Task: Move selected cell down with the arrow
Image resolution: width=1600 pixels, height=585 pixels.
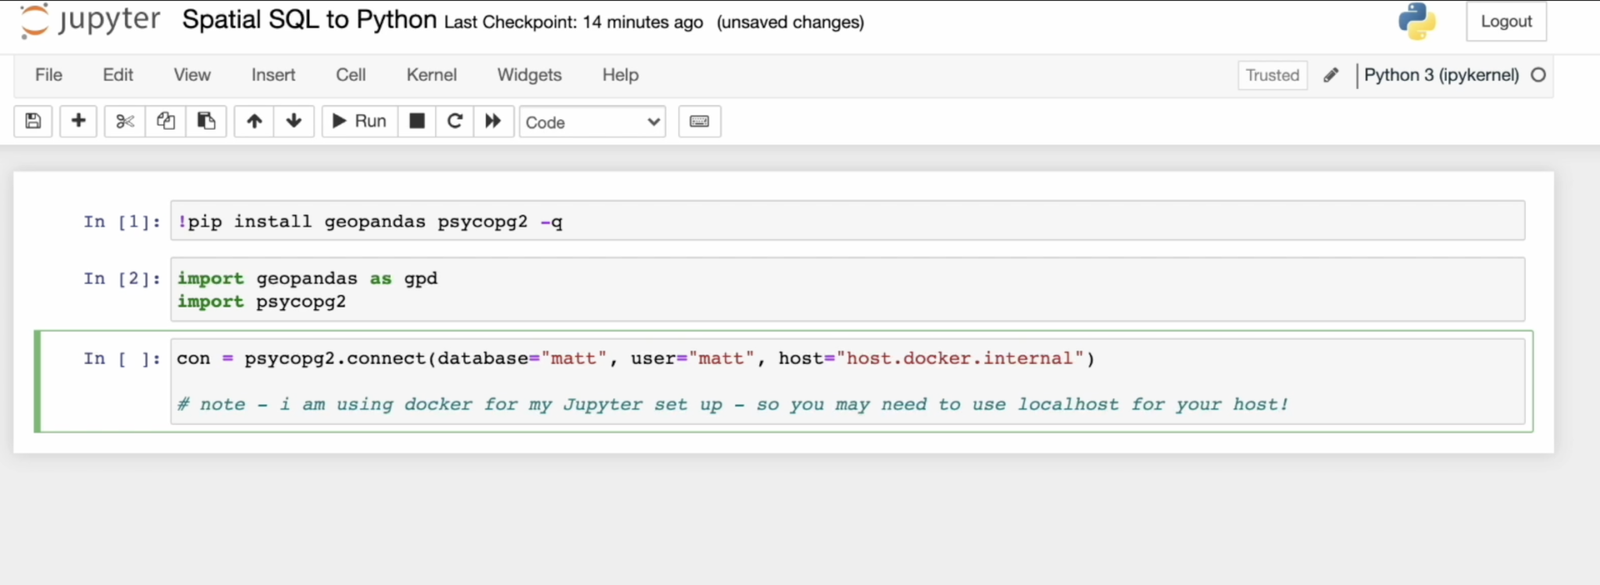Action: tap(294, 121)
